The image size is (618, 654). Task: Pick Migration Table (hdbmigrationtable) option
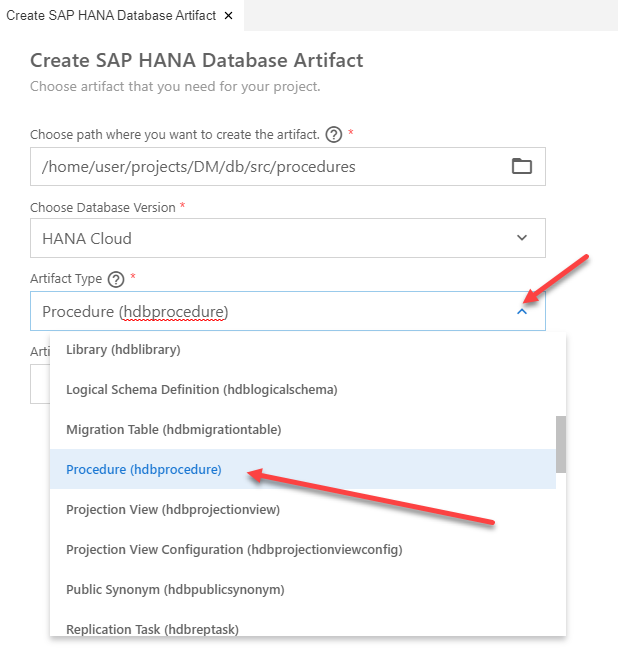click(303, 430)
